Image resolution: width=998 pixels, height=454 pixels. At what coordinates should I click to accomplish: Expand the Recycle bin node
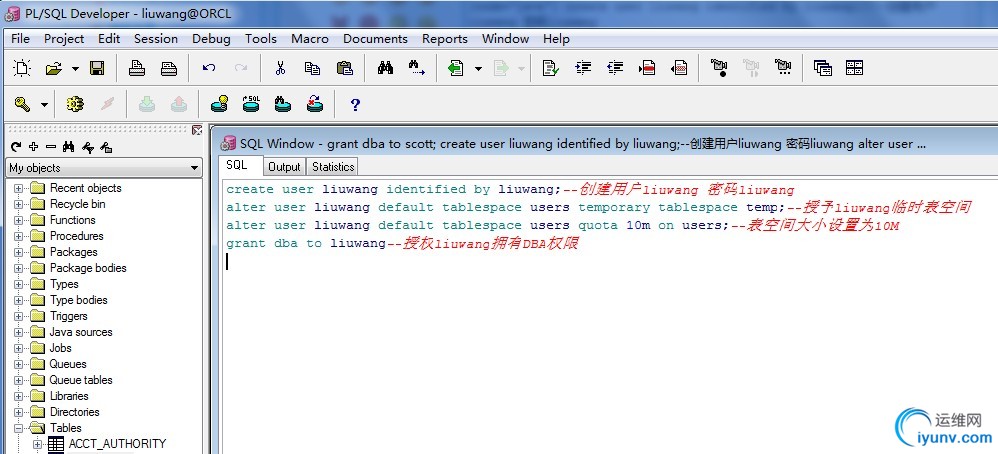[x=18, y=204]
